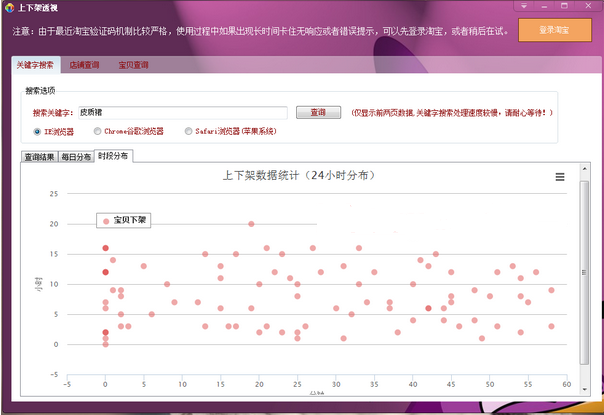Open the chart hamburger menu icon

point(560,177)
